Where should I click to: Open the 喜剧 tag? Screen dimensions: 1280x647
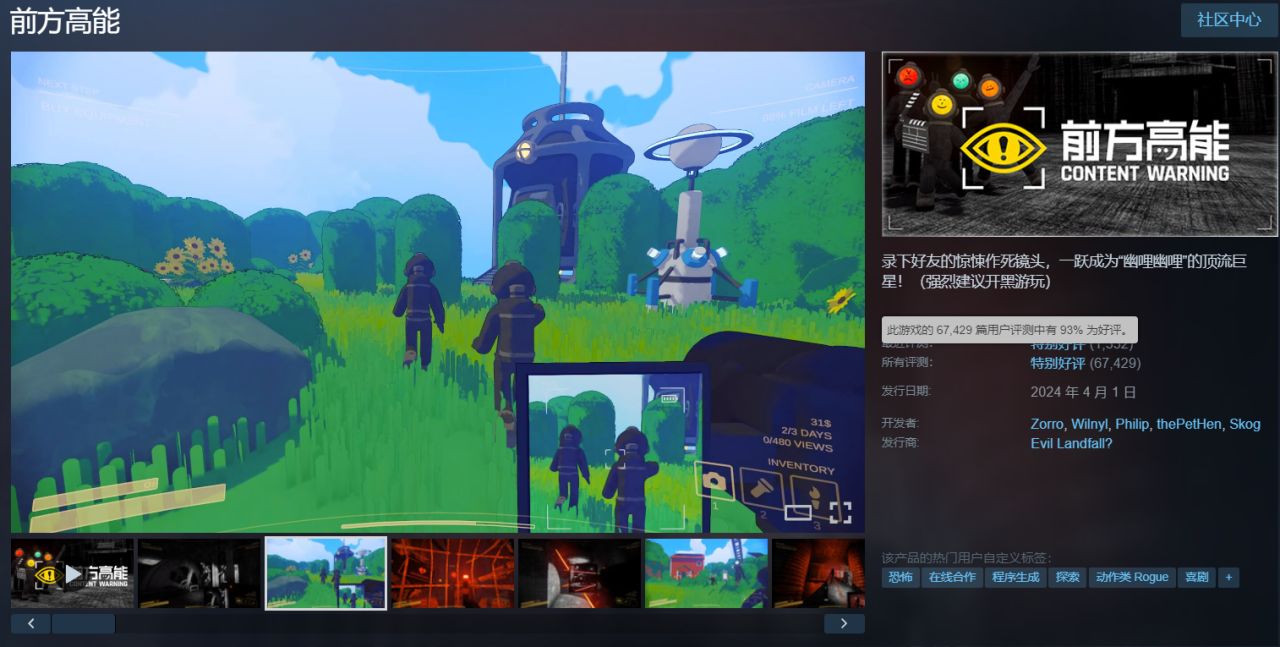[x=1197, y=577]
